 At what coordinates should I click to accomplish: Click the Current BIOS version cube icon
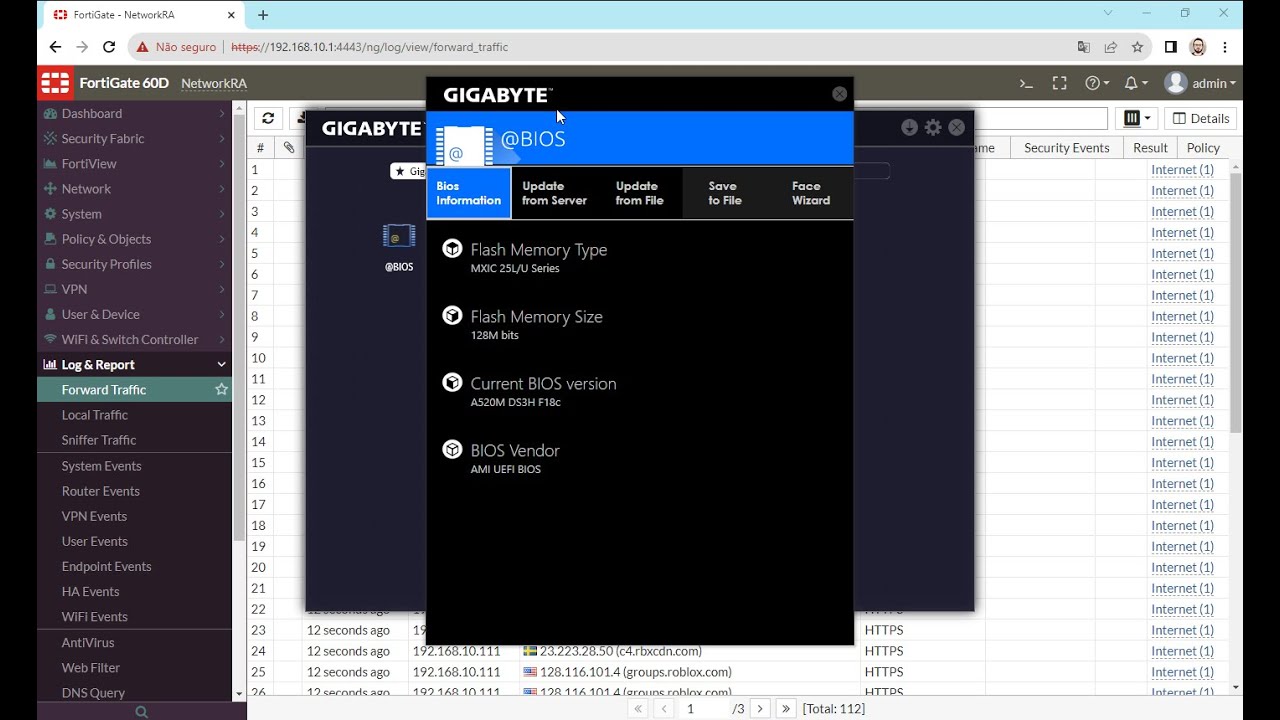(x=452, y=383)
